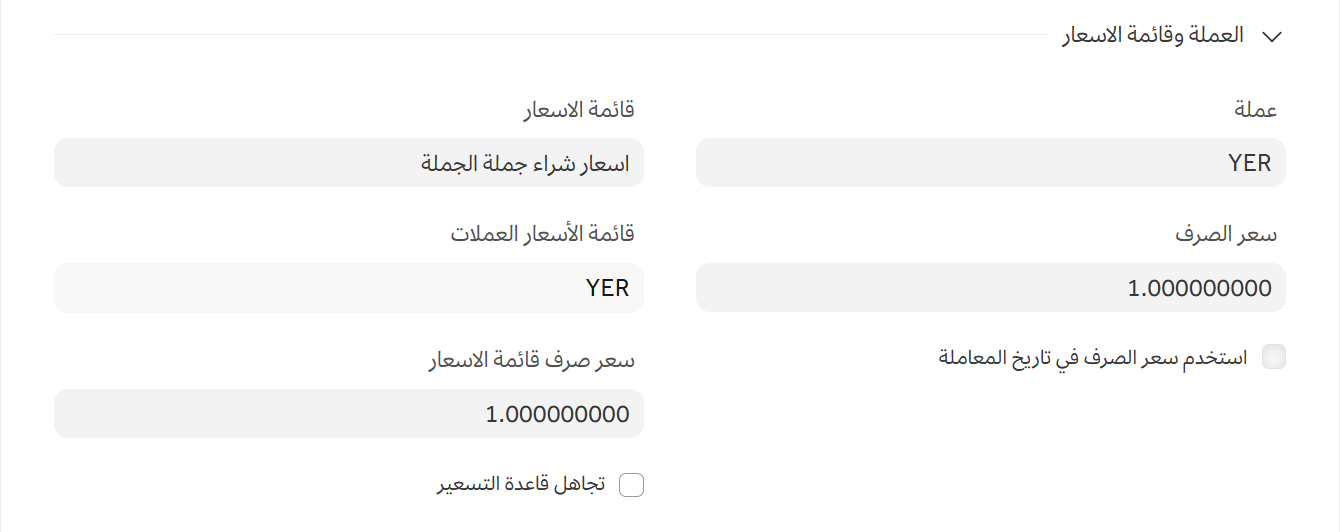The height and width of the screenshot is (532, 1340).
Task: Tick the تجاهل قاعدة التسعير checkbox
Action: point(632,485)
